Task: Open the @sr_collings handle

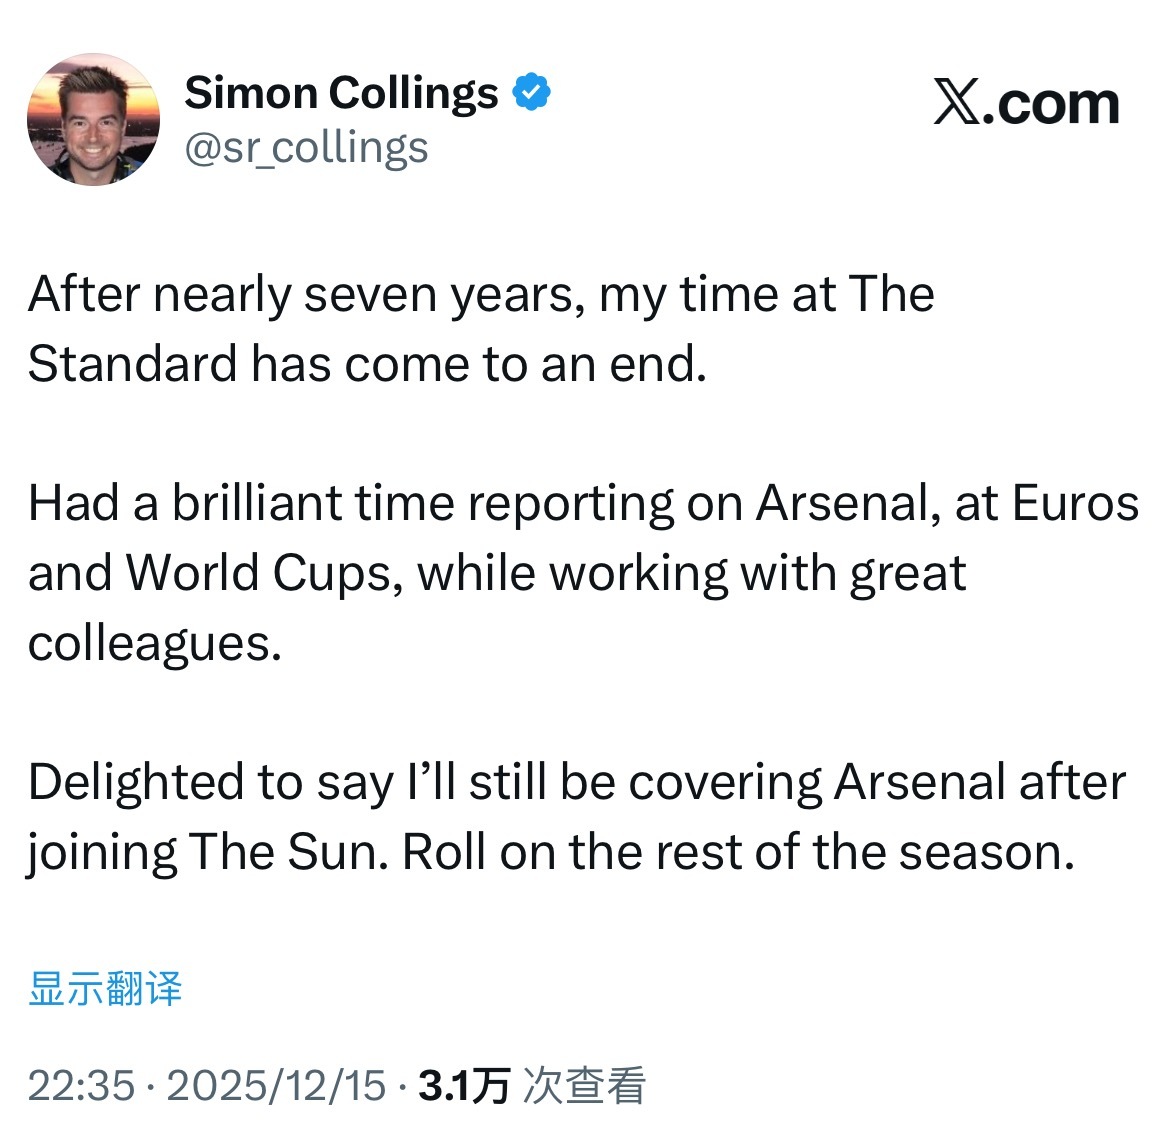Action: pos(306,147)
